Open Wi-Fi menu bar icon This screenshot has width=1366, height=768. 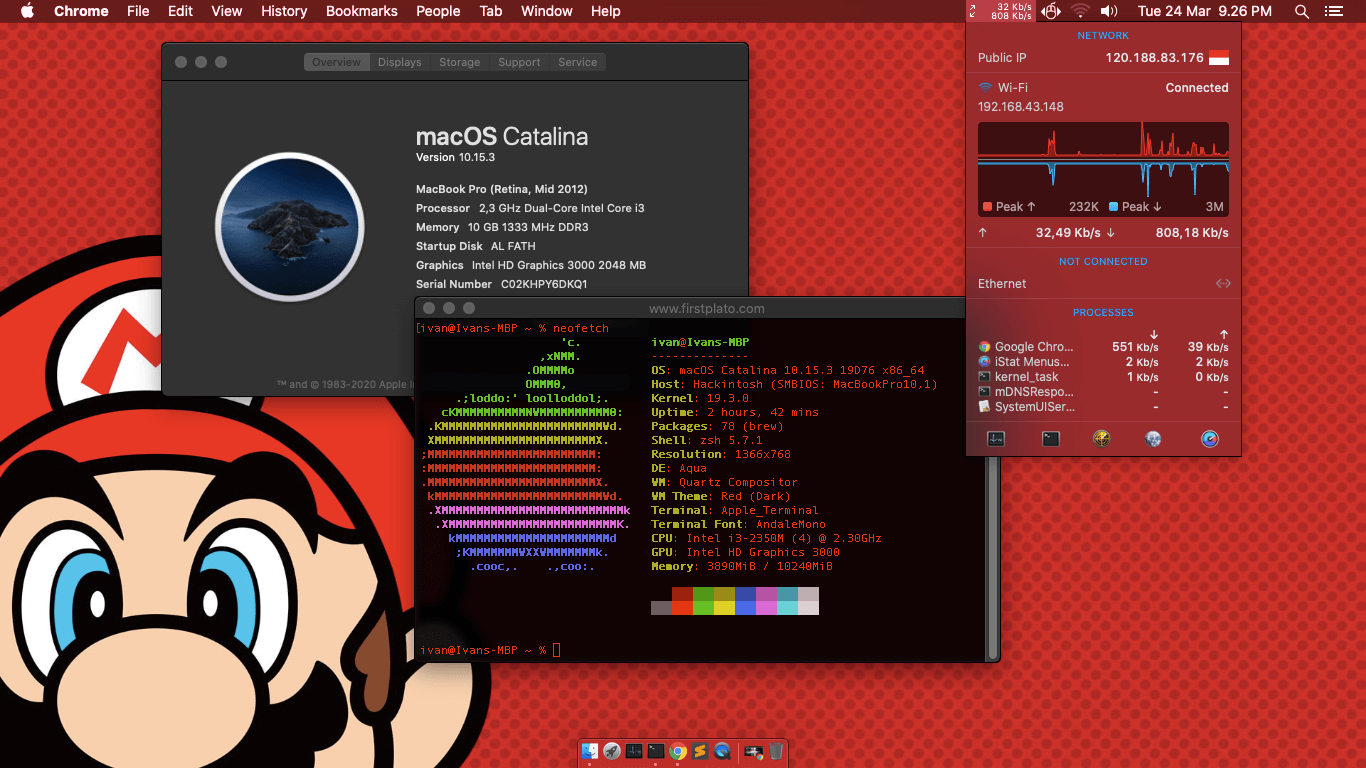click(x=1080, y=11)
